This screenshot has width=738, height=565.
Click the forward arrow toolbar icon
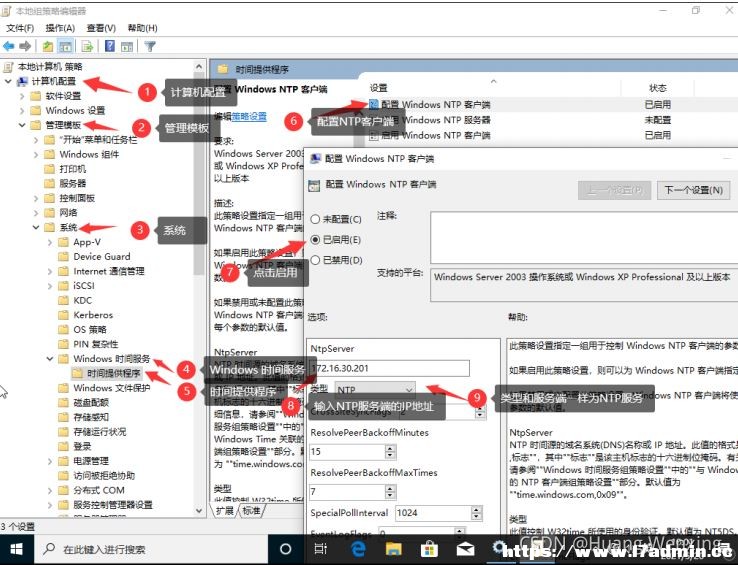pyautogui.click(x=25, y=46)
